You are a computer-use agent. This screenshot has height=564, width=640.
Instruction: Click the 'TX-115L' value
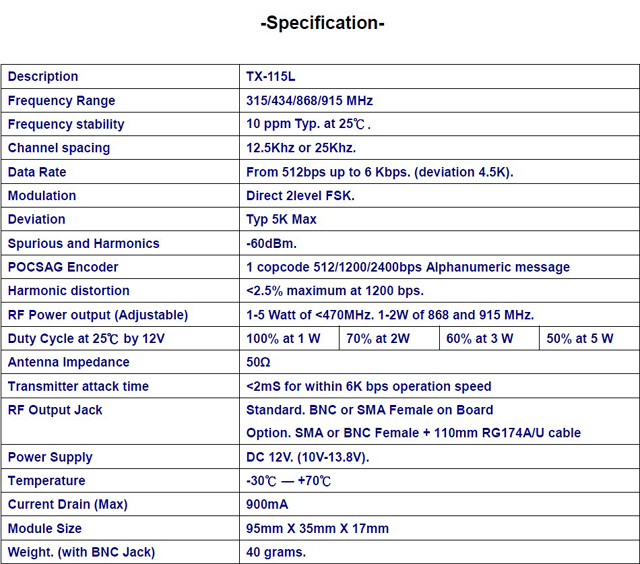tap(271, 77)
